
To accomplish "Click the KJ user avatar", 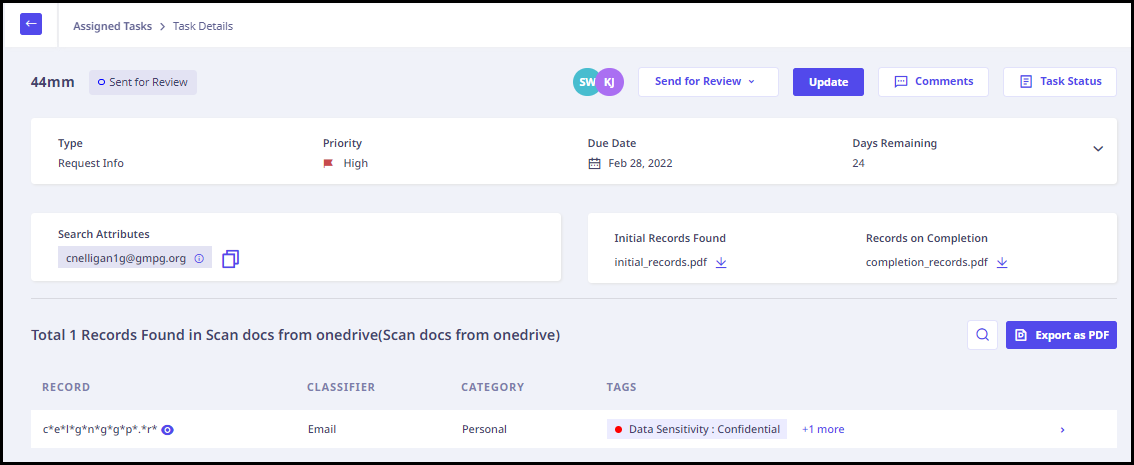I will pyautogui.click(x=610, y=82).
